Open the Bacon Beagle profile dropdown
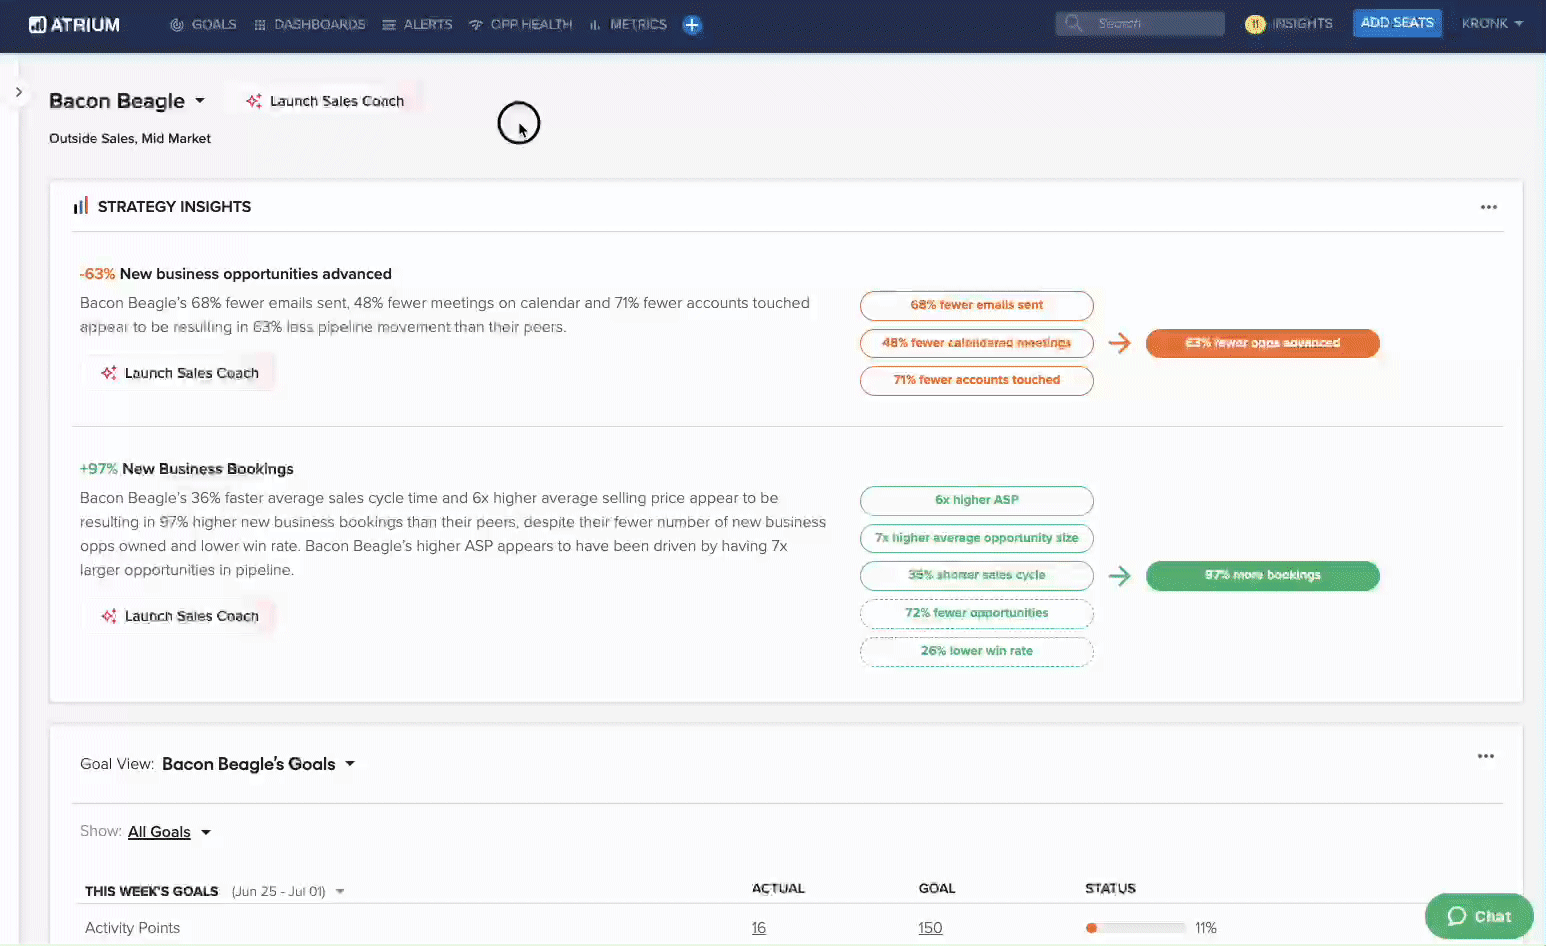This screenshot has width=1546, height=946. (x=200, y=100)
